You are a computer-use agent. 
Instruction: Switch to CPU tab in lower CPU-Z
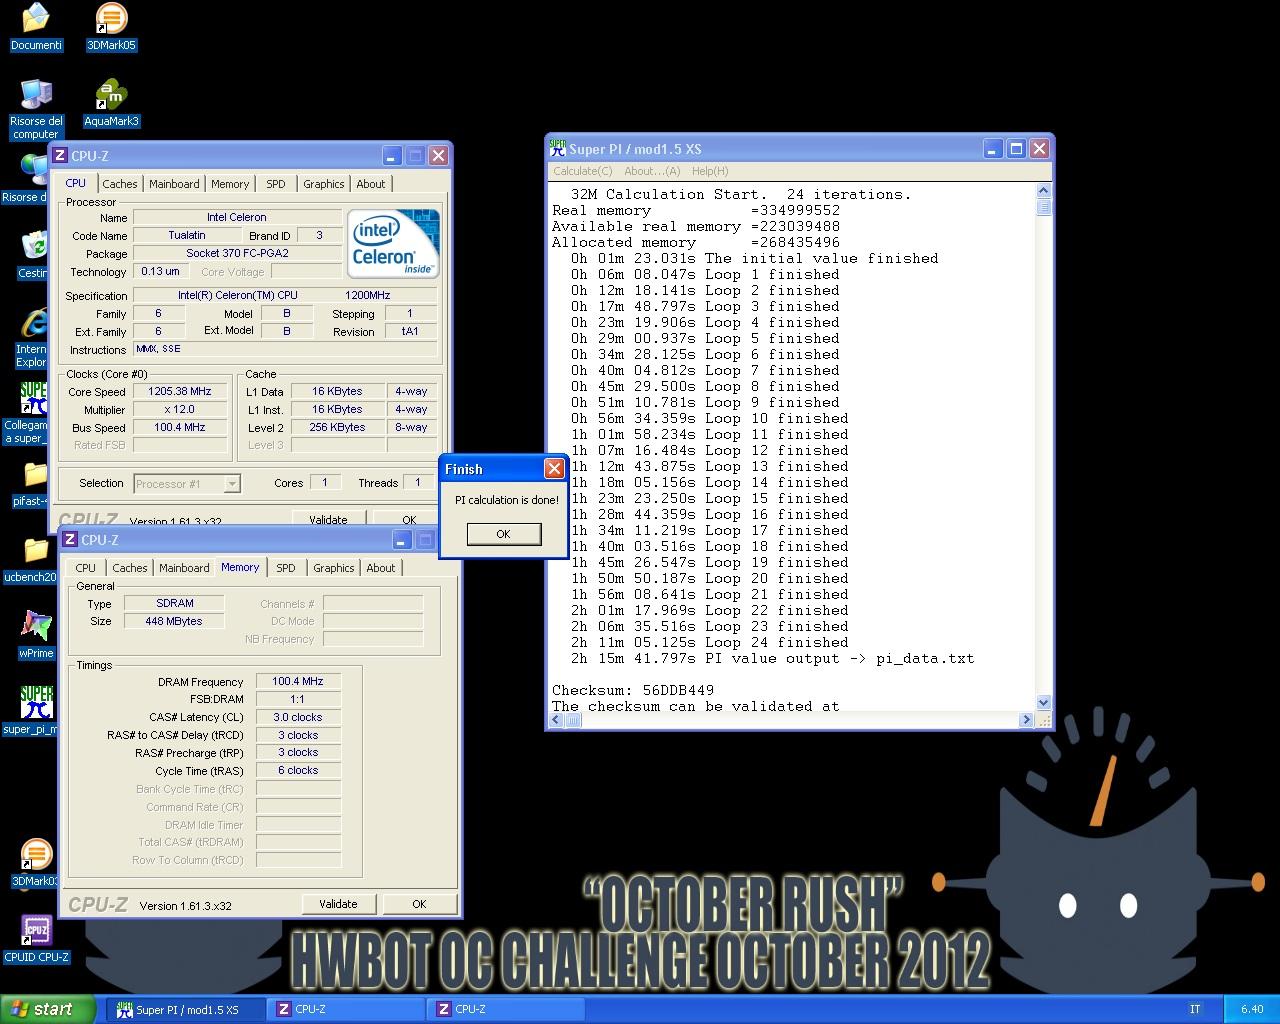(x=86, y=568)
